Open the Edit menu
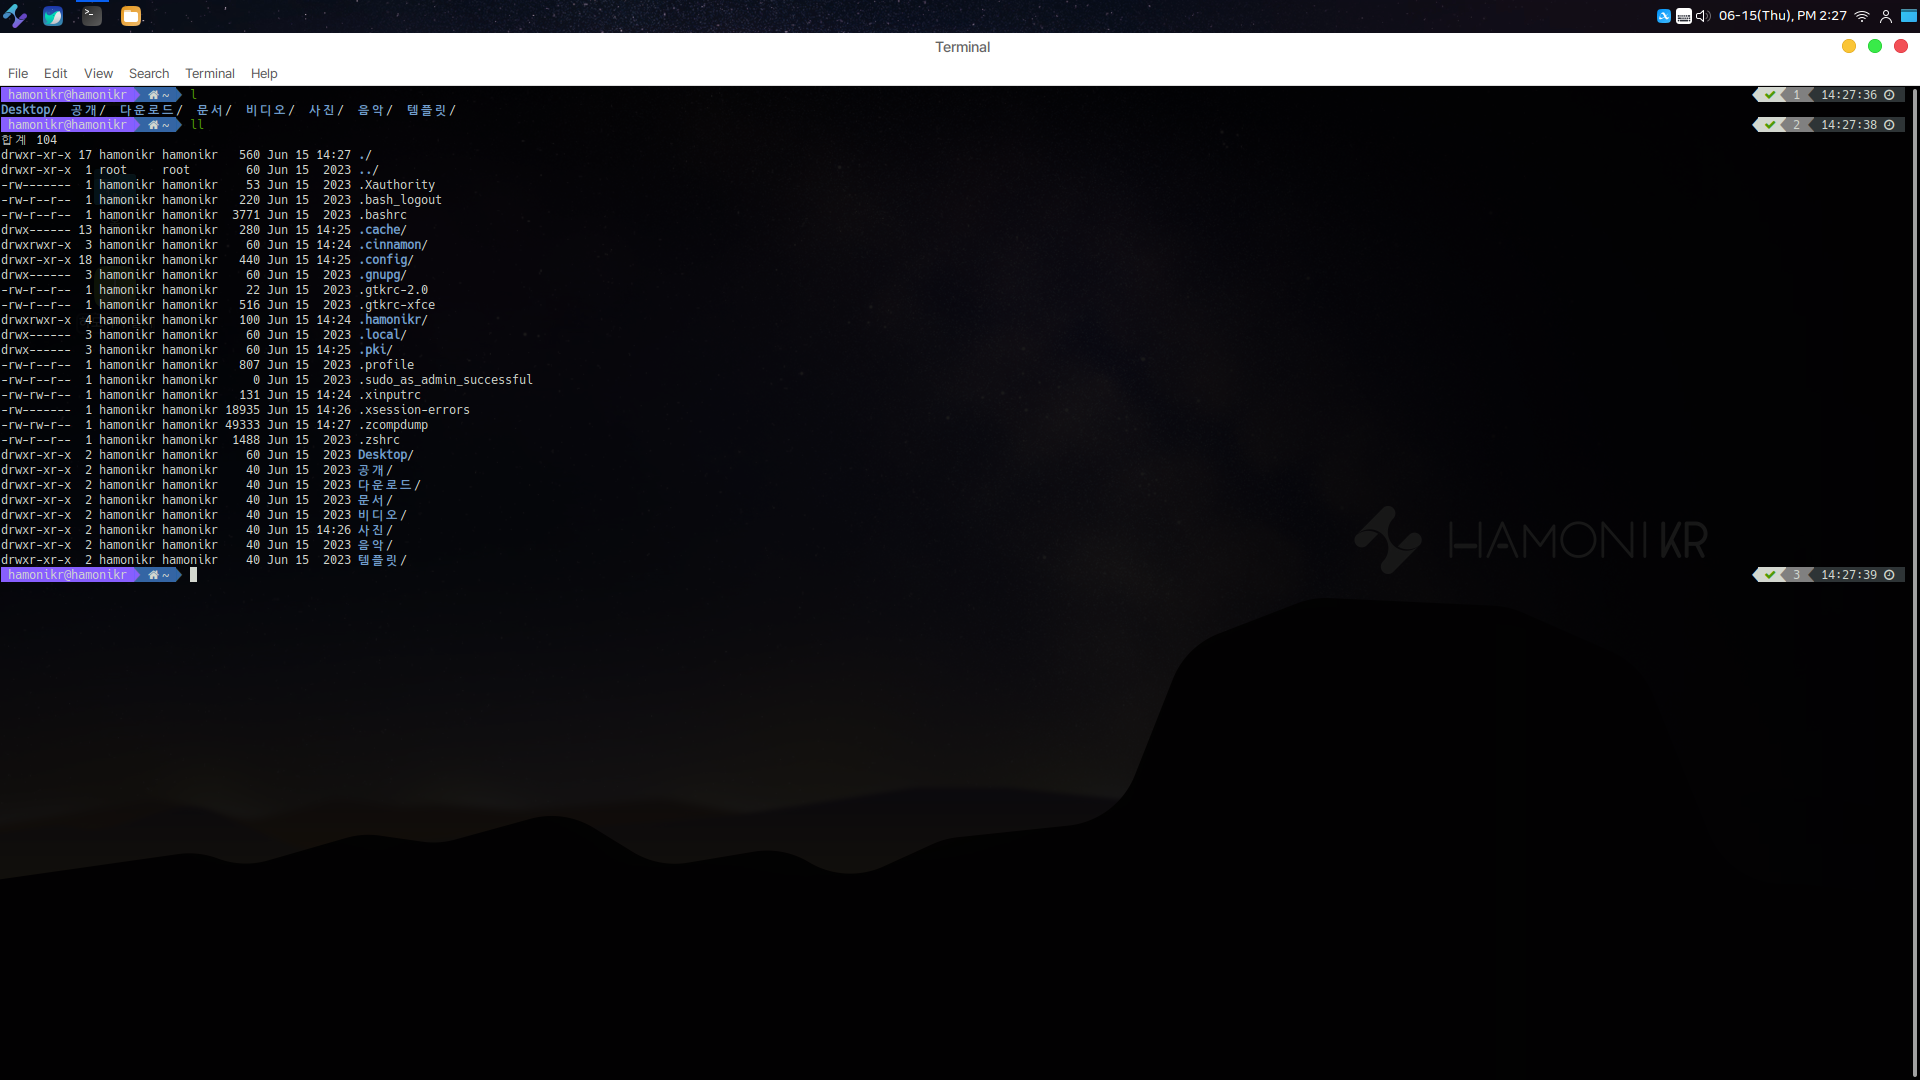 coord(55,73)
